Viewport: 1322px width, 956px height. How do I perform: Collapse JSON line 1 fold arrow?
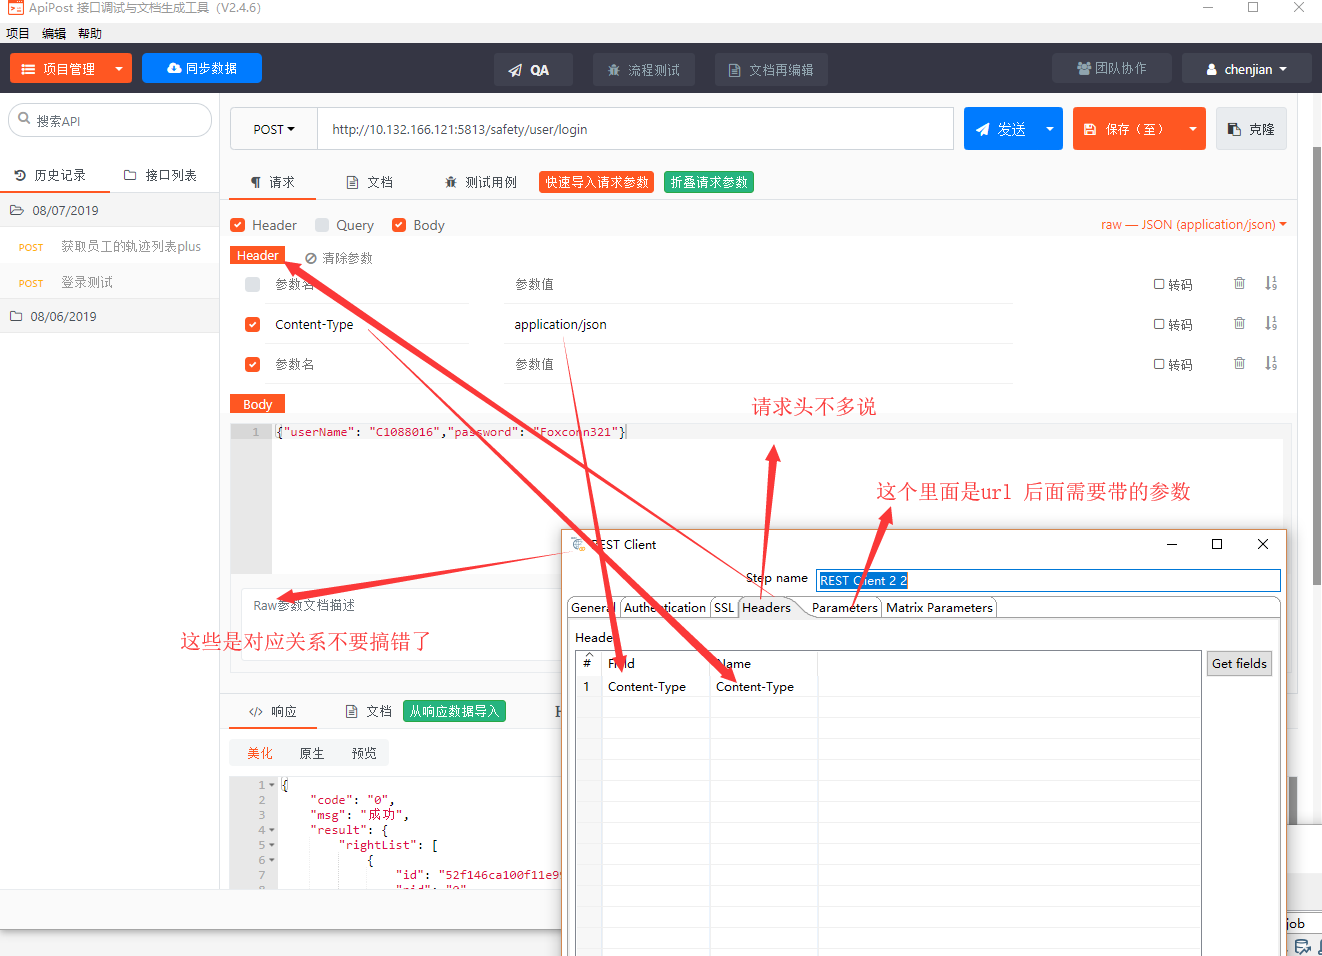click(272, 785)
